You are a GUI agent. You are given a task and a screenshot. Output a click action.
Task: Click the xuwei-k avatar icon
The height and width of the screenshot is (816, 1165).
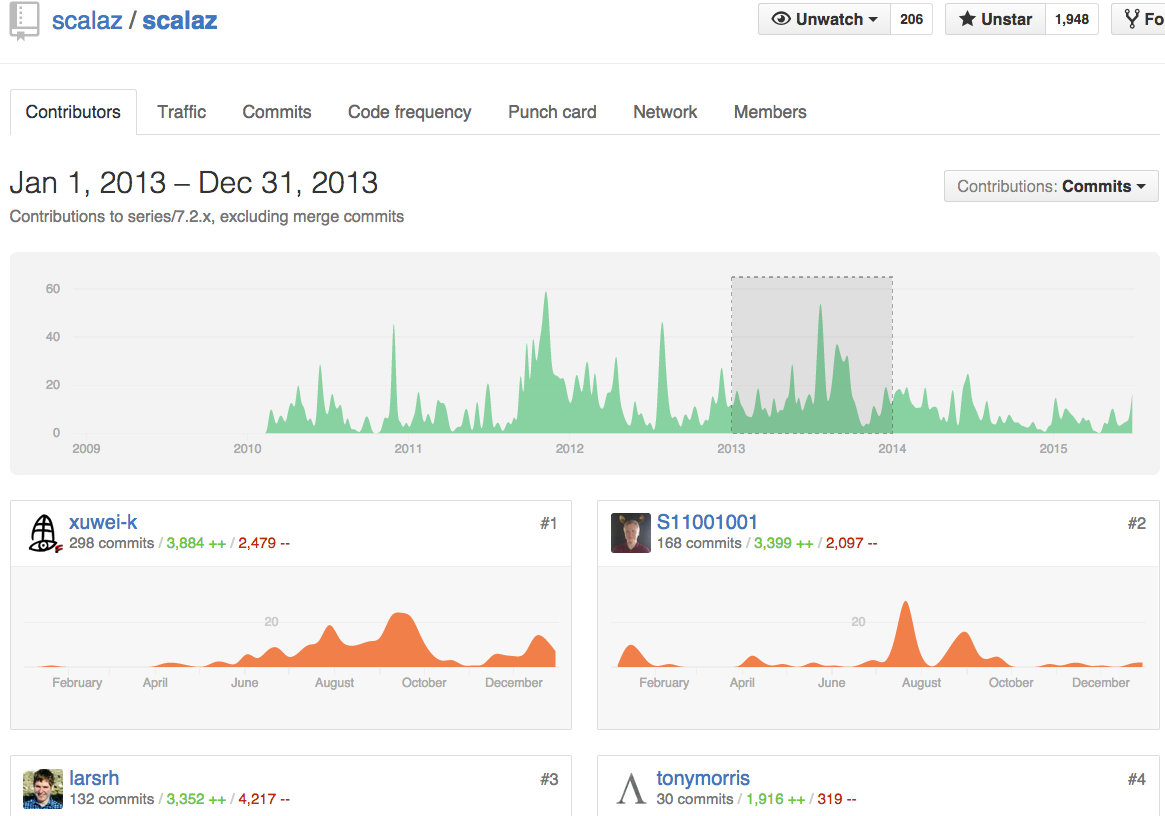[x=44, y=534]
